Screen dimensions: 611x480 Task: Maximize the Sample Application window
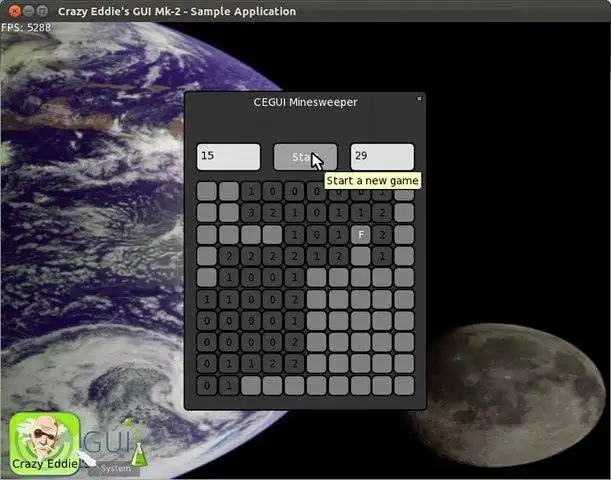43,11
